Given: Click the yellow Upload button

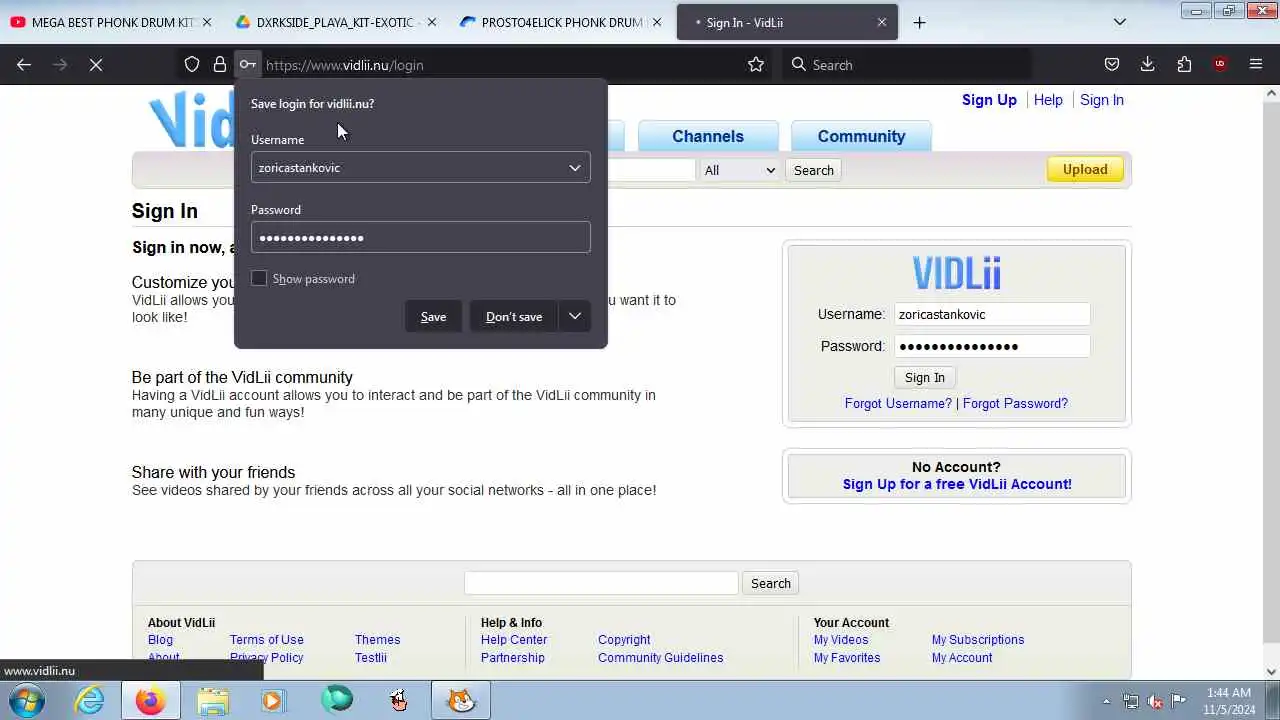Looking at the screenshot, I should (1085, 170).
